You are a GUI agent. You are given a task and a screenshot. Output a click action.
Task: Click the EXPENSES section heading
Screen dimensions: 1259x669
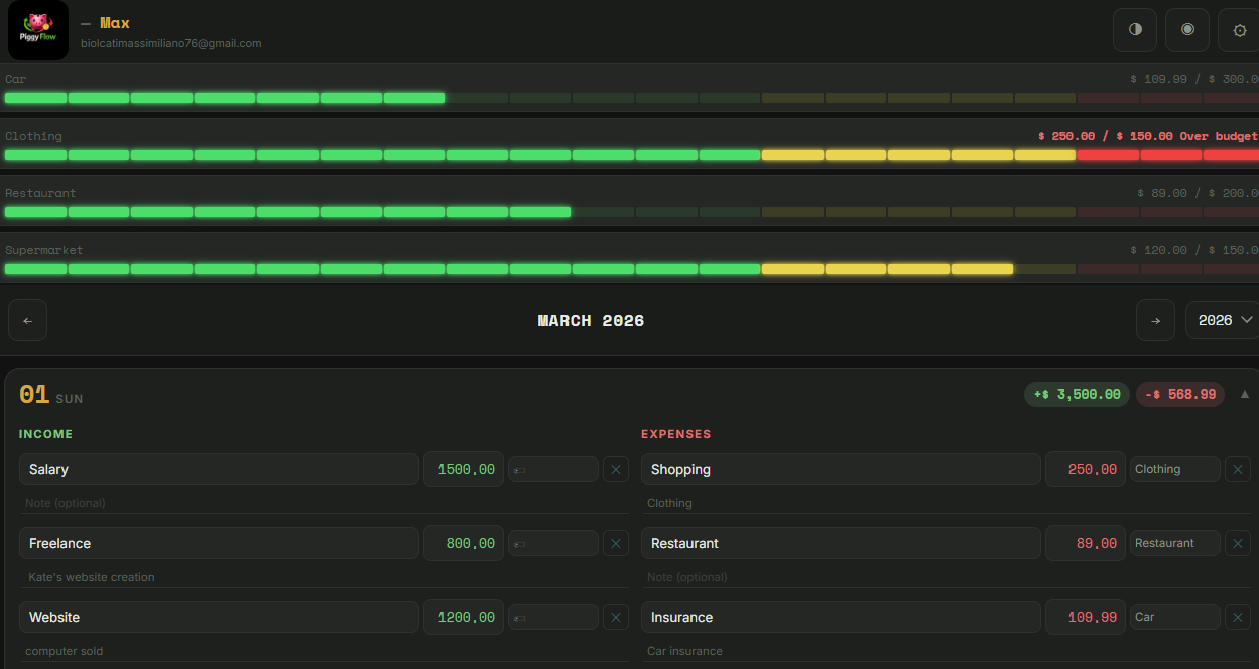[x=676, y=434]
